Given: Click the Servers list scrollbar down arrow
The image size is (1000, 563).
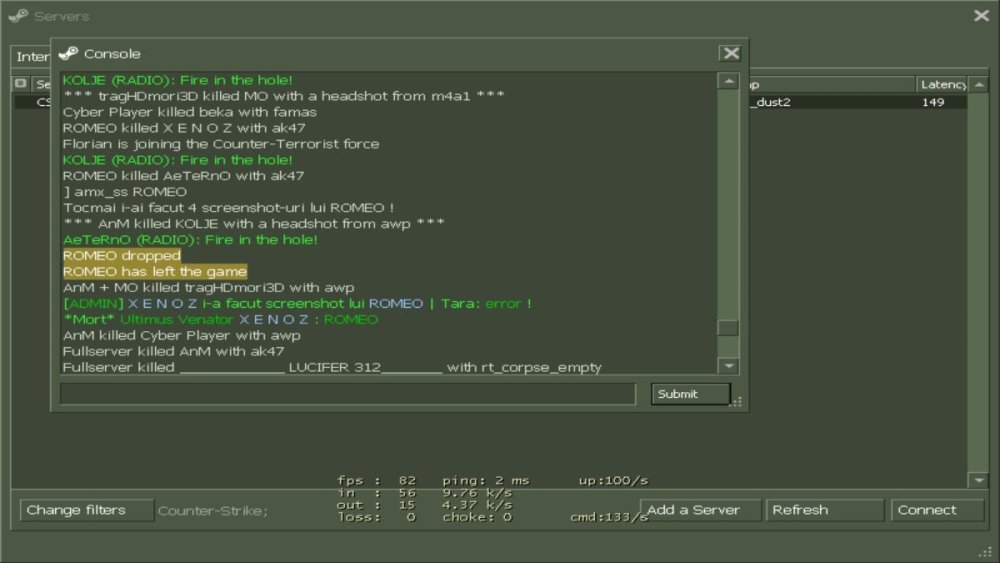Looking at the screenshot, I should (979, 480).
